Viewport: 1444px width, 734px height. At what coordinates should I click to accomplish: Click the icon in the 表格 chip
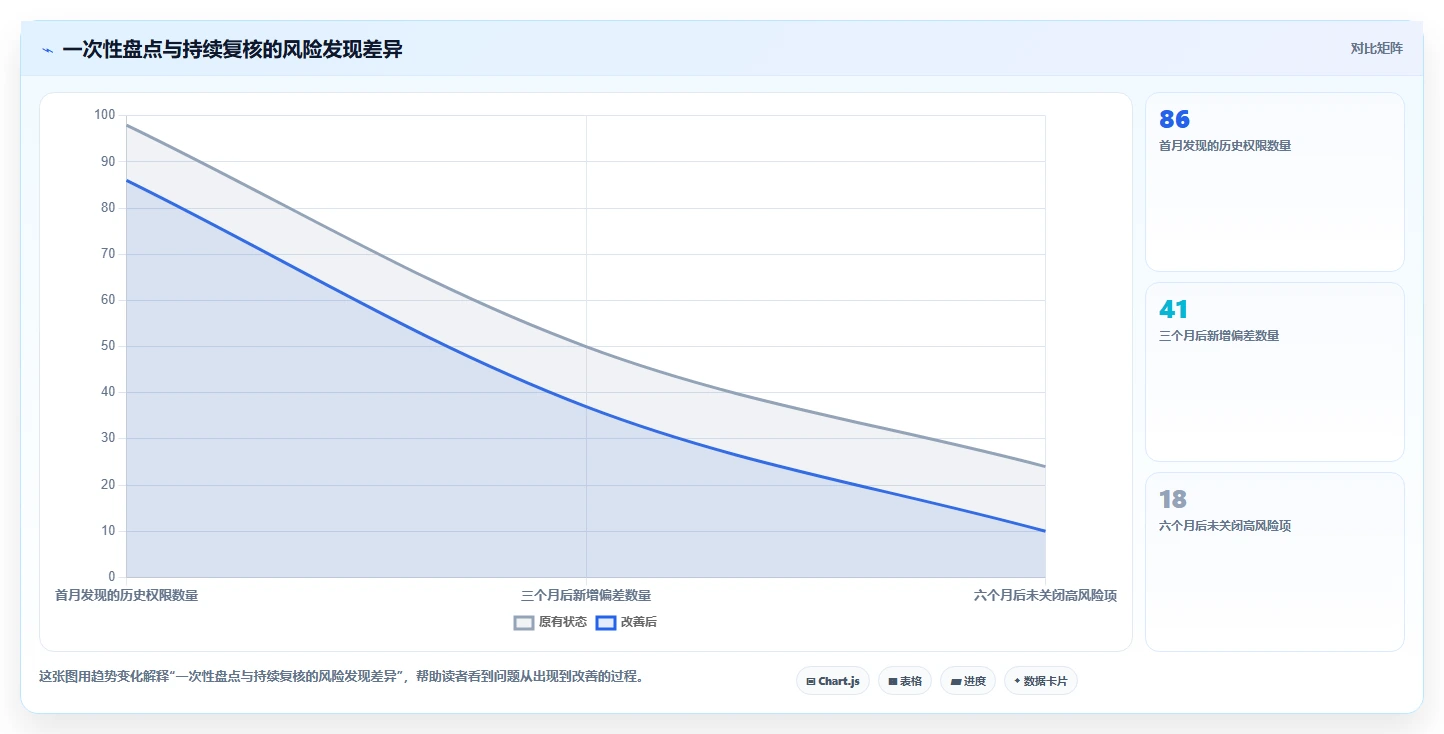point(893,681)
